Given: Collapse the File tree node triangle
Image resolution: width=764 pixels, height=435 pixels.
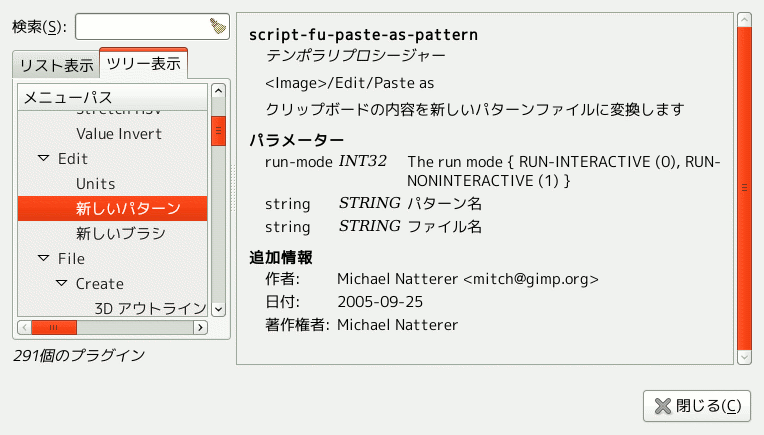Looking at the screenshot, I should pos(43,258).
